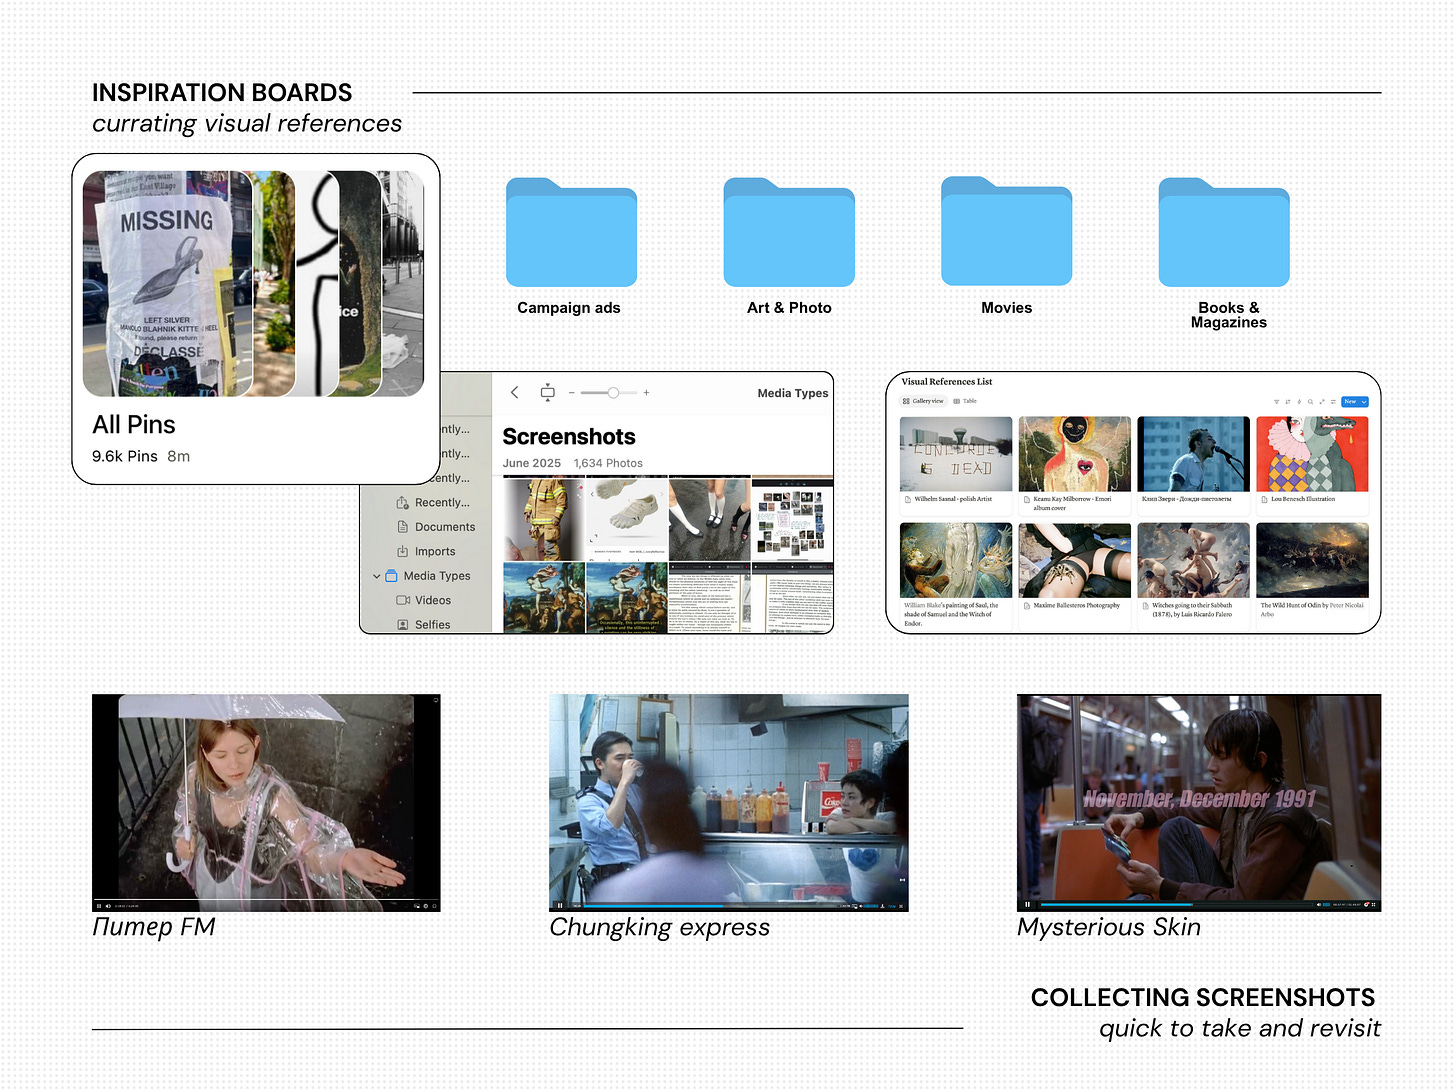This screenshot has width=1456, height=1092.
Task: Click the Selfies portrait icon in sidebar
Action: click(x=402, y=624)
